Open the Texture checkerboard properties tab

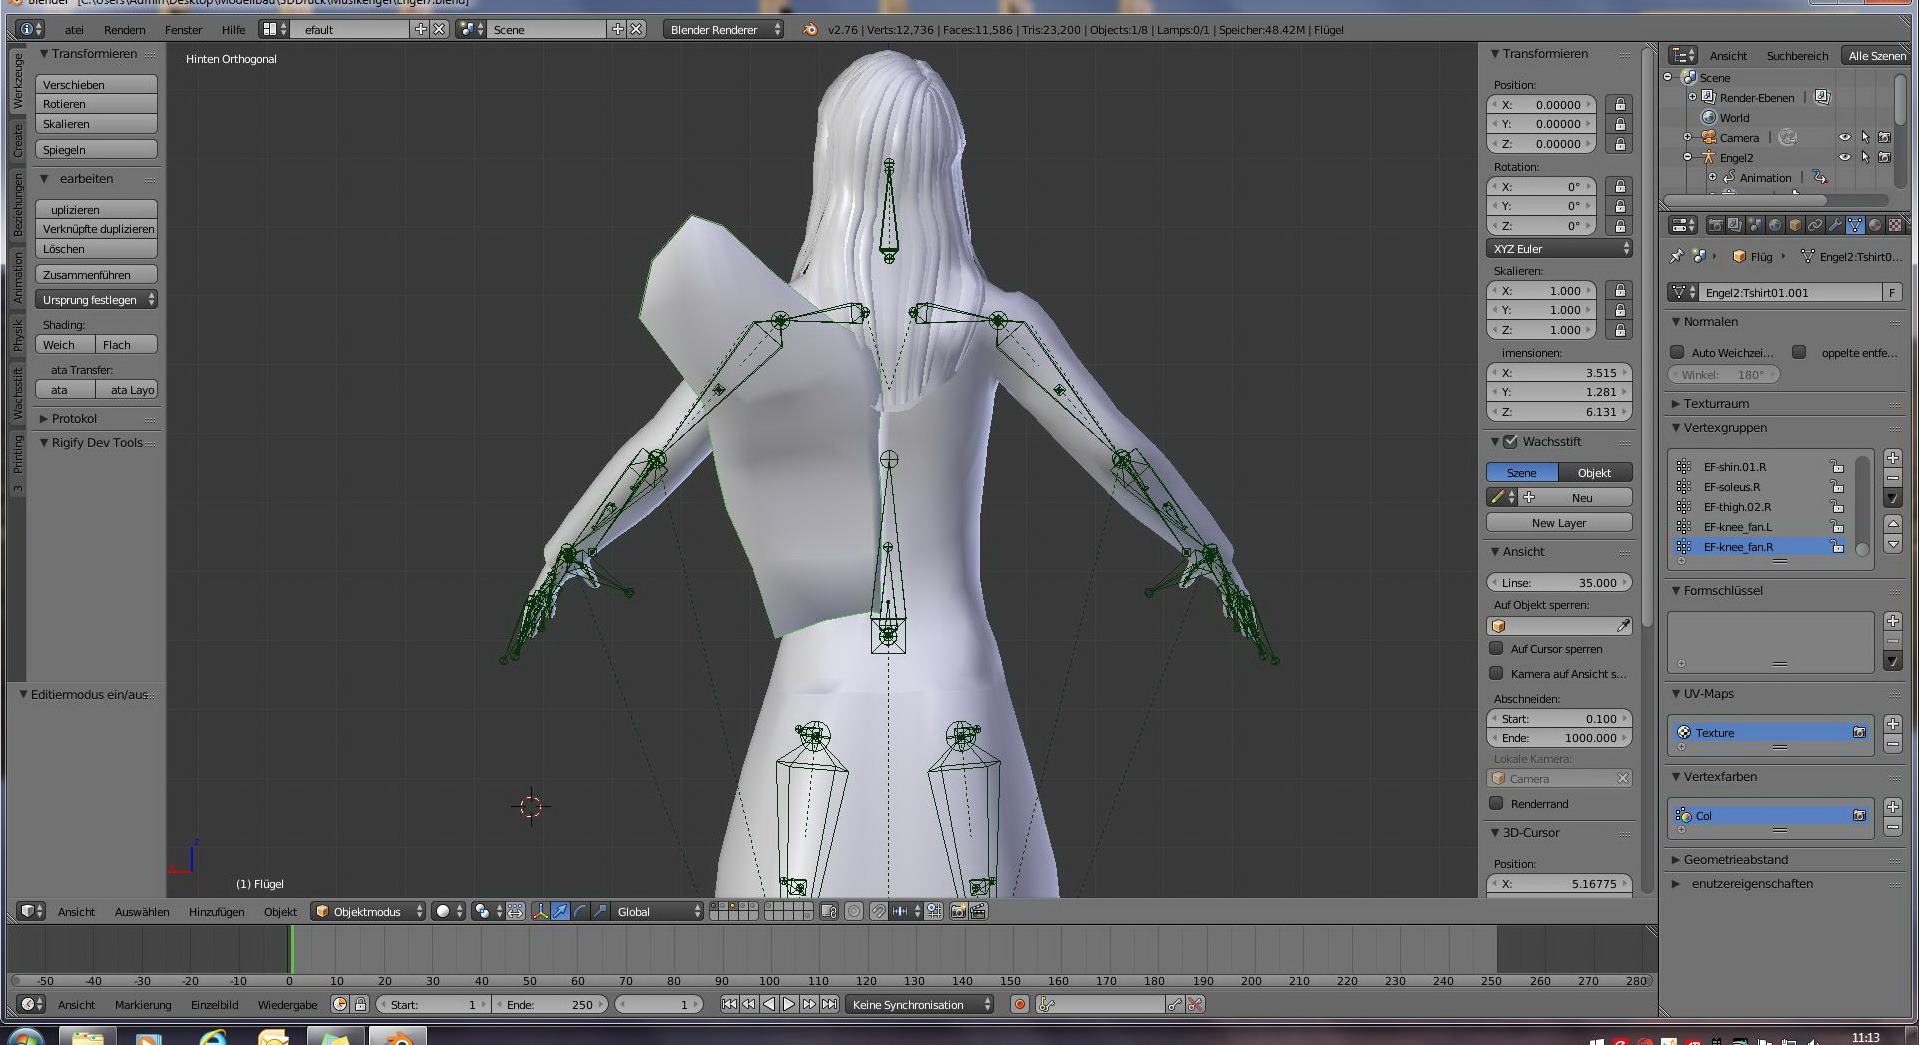pyautogui.click(x=1894, y=225)
